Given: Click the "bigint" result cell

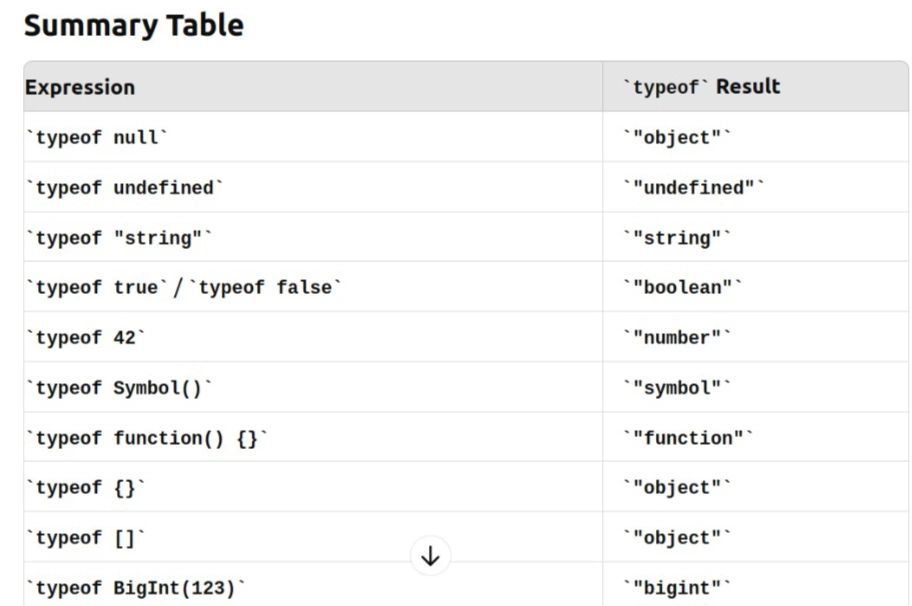Looking at the screenshot, I should (756, 585).
